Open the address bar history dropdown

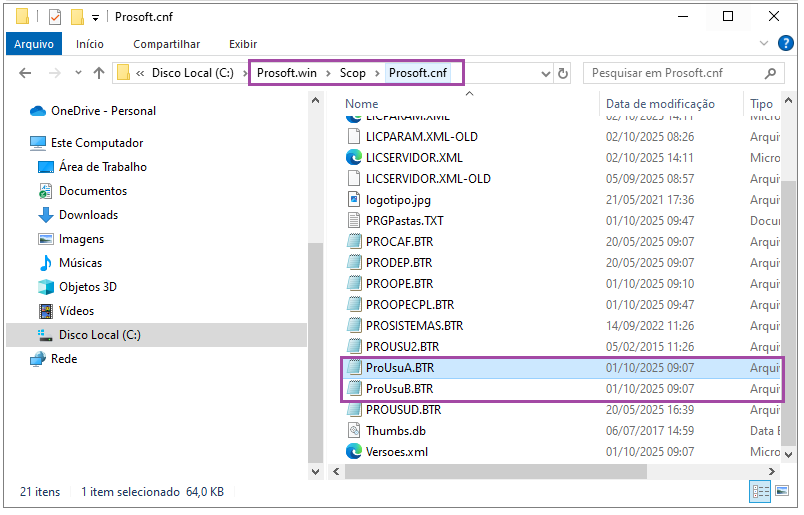click(545, 73)
